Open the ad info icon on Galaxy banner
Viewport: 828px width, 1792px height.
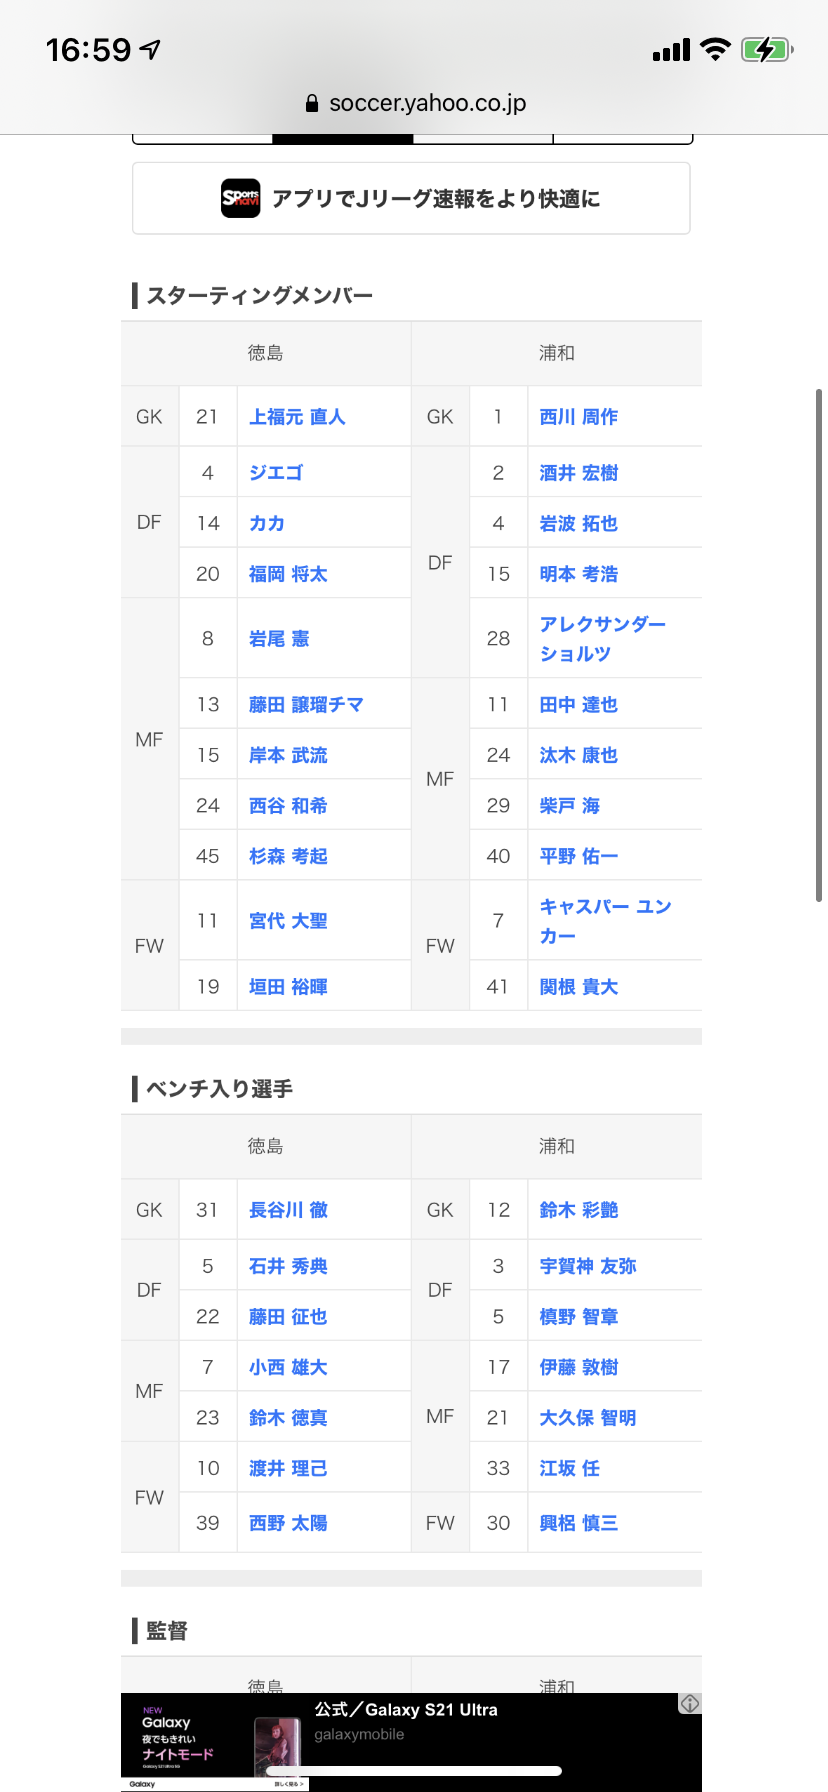point(690,1704)
